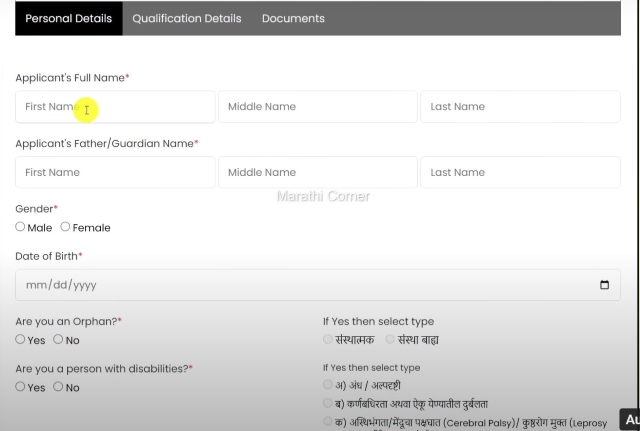
Task: Select अ) अंध / अल्पदृष्टी disability type
Action: pos(327,384)
